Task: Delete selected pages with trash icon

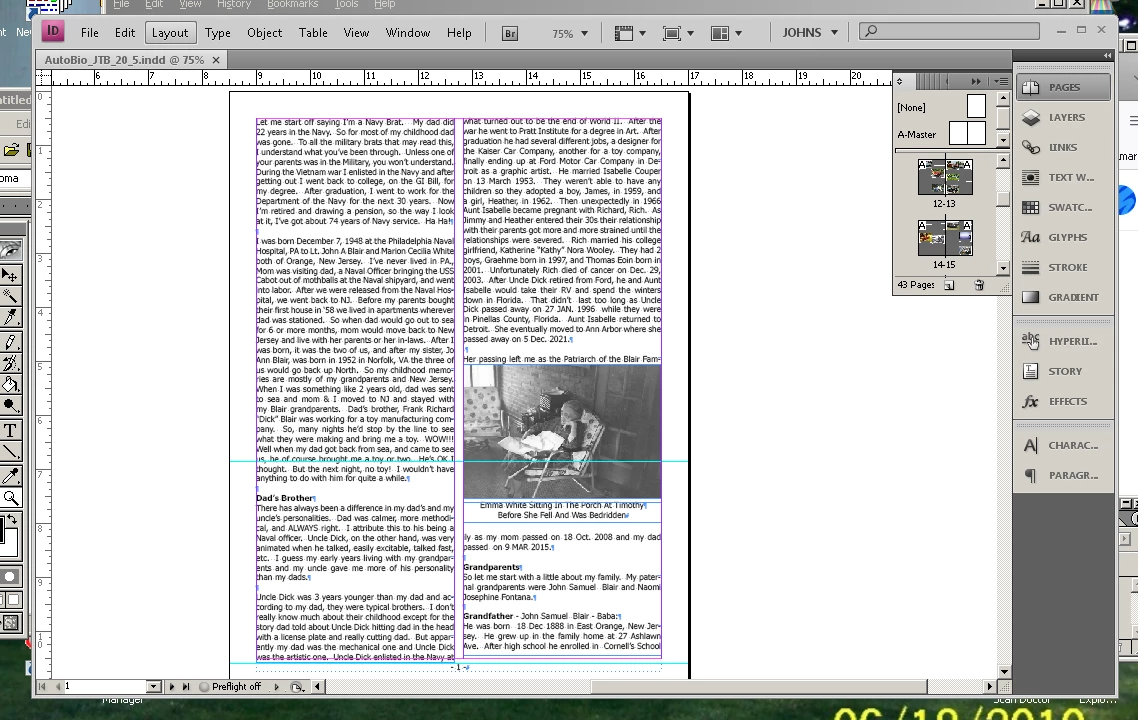Action: 979,285
